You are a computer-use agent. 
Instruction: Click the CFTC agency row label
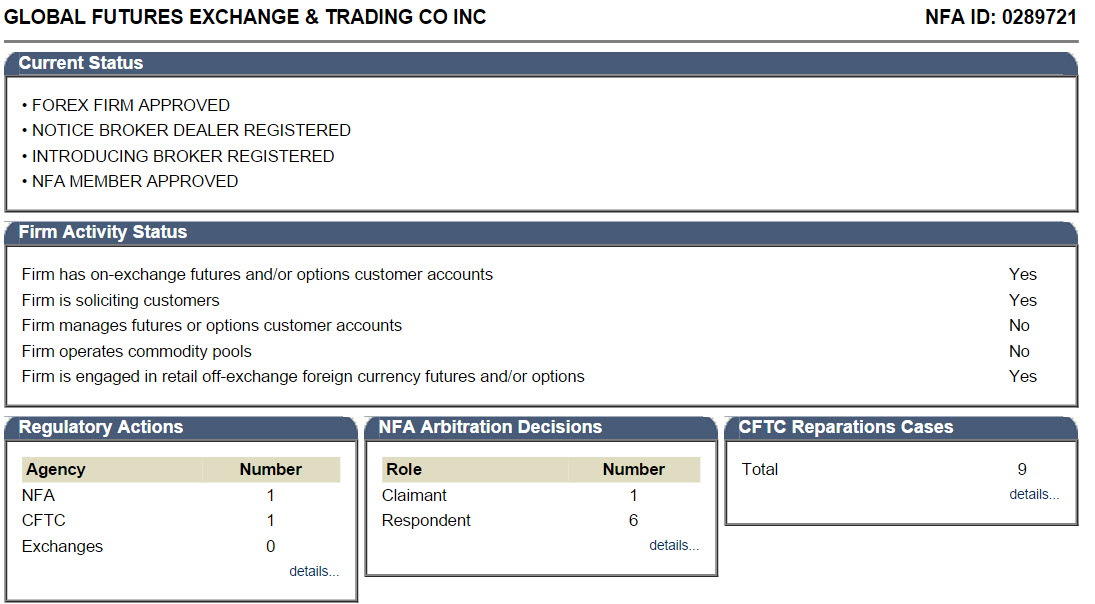[43, 520]
